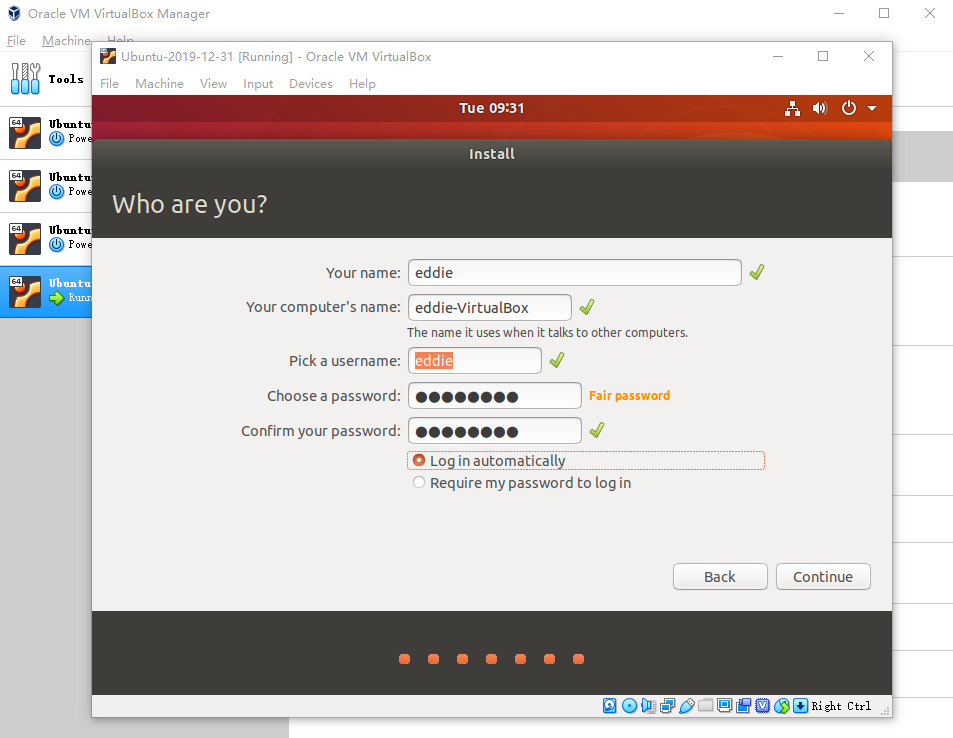Open Devices menu in VM window
This screenshot has width=953, height=738.
click(311, 83)
